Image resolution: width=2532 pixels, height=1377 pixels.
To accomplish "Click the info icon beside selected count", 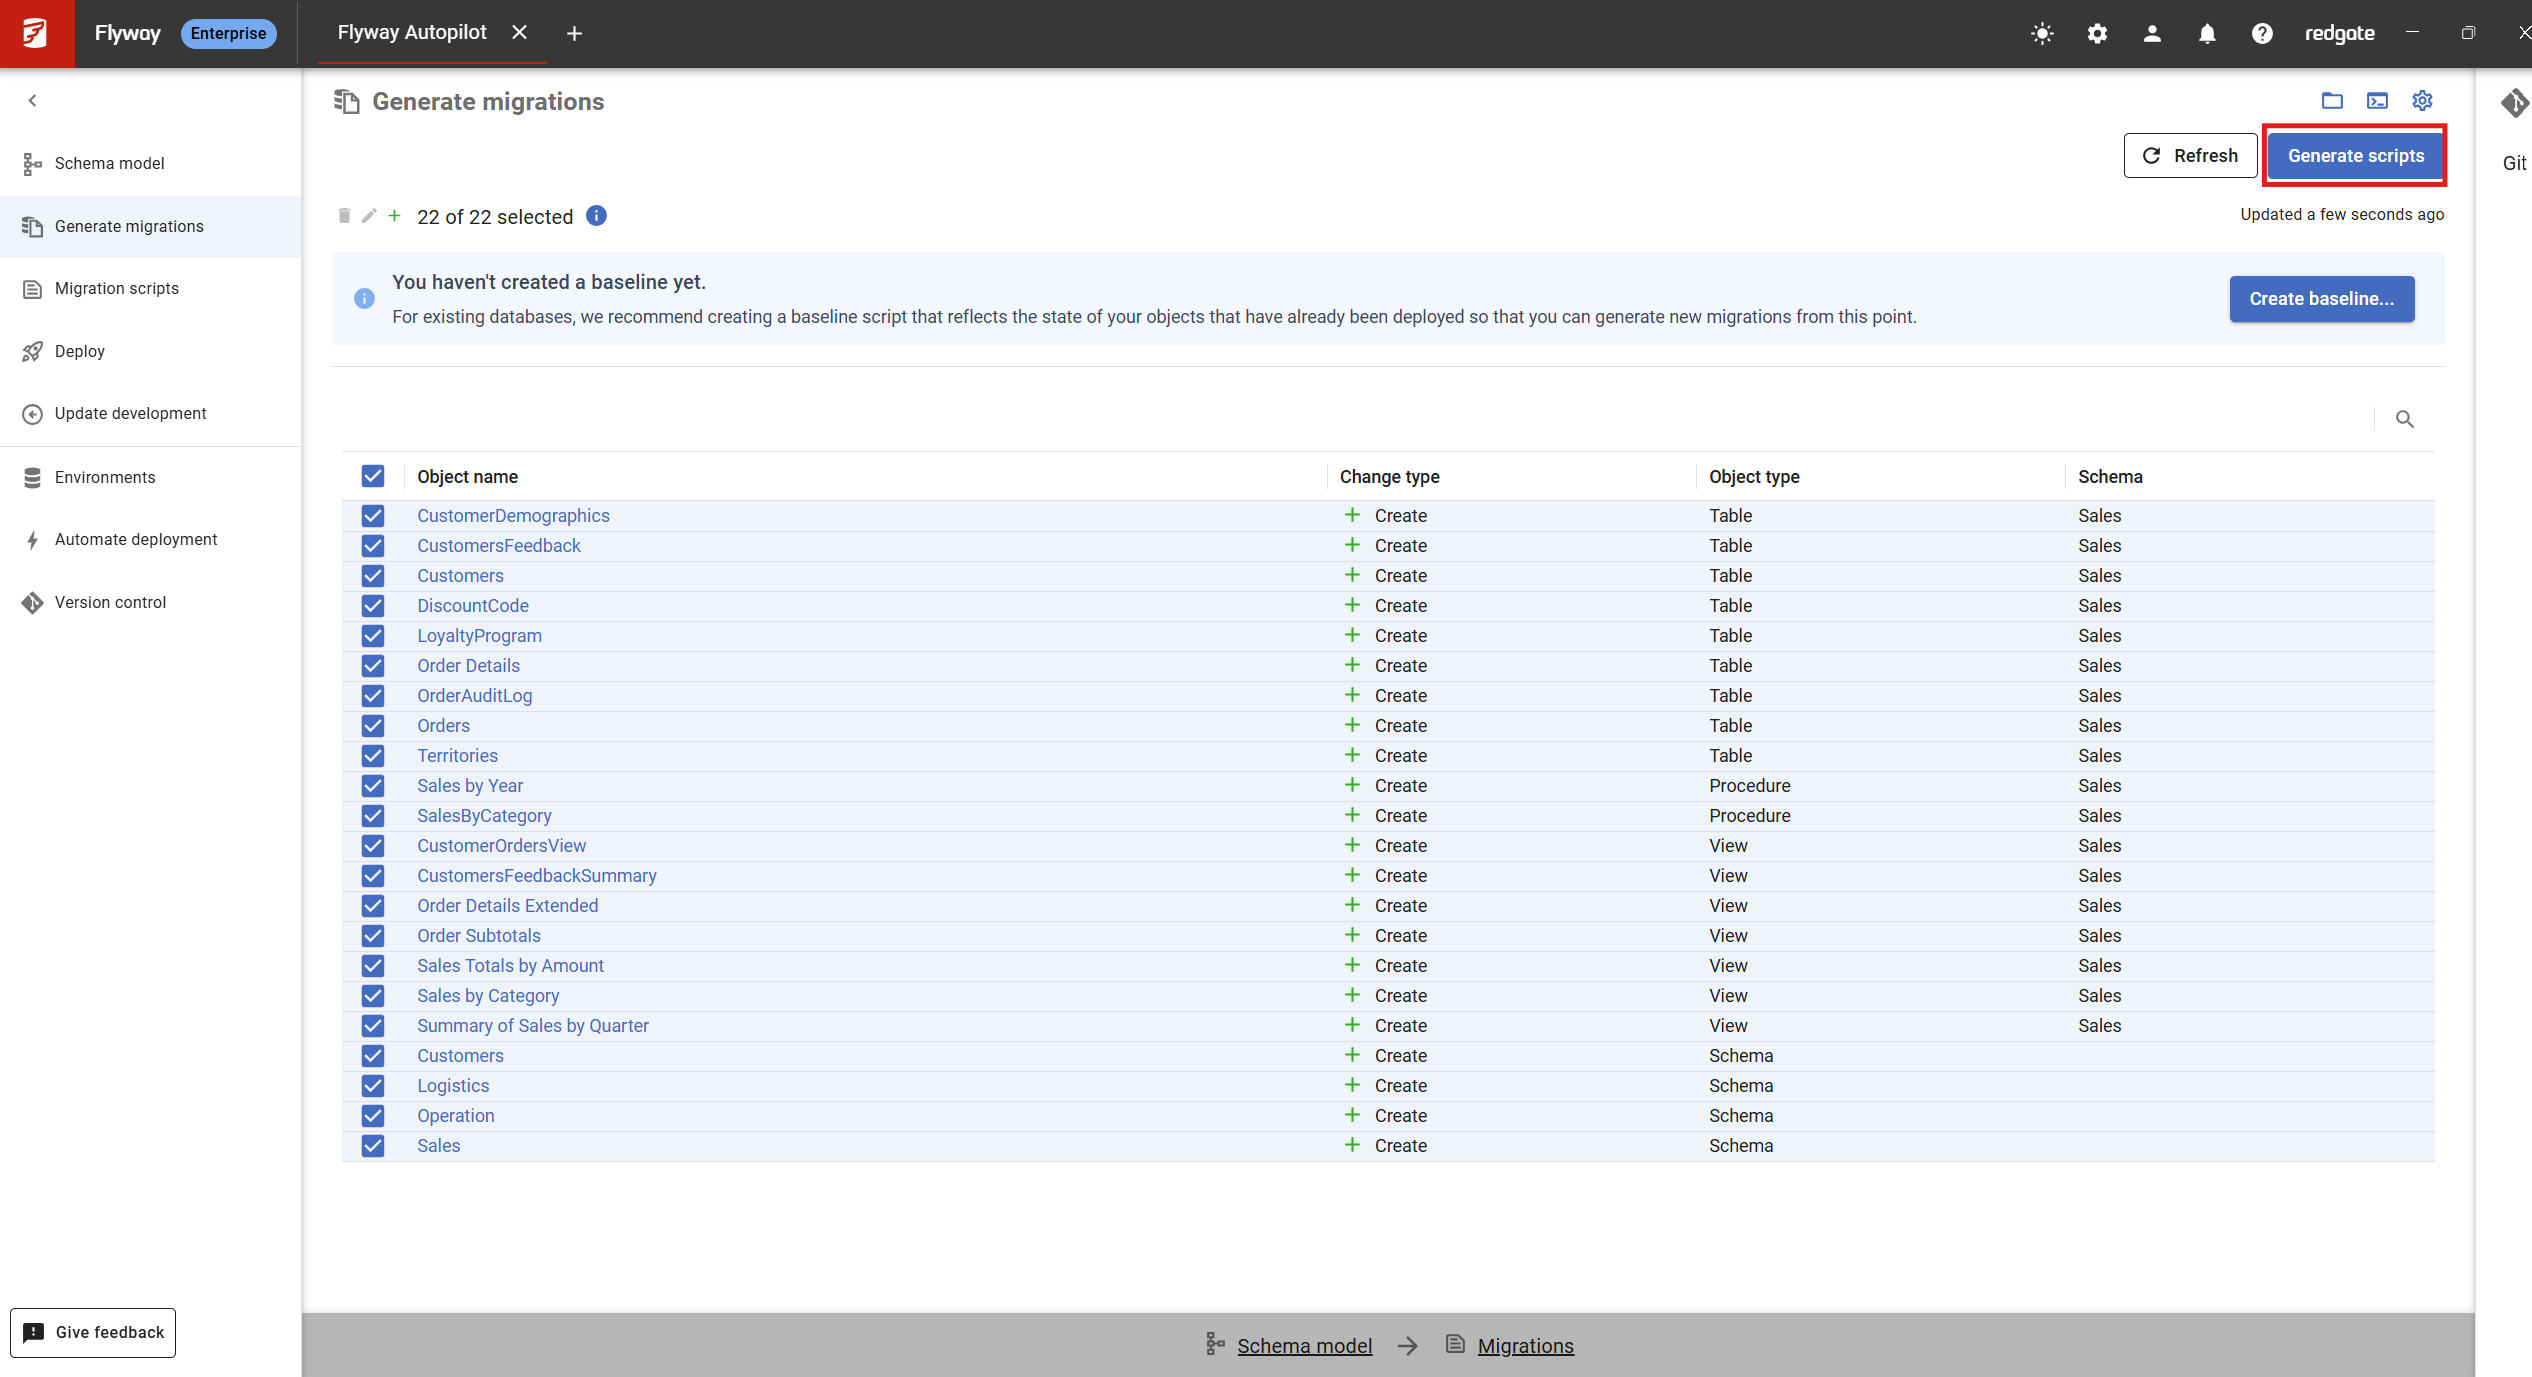I will (x=596, y=216).
